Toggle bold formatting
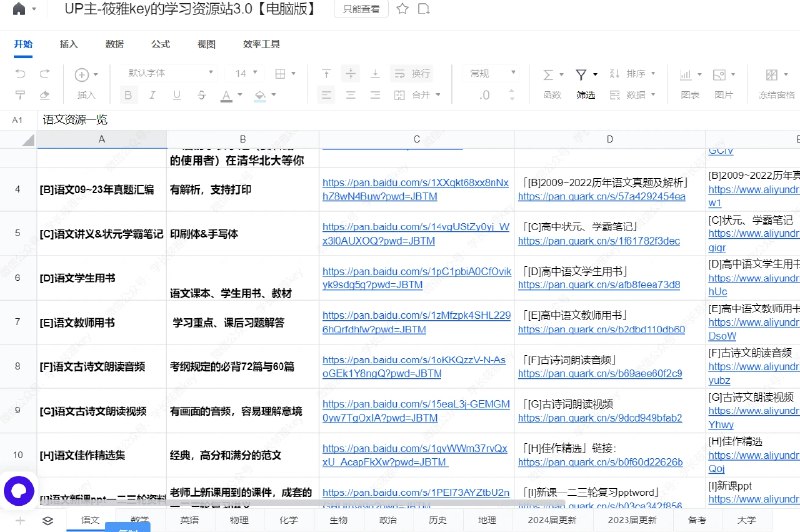The width and height of the screenshot is (800, 532). coord(128,95)
